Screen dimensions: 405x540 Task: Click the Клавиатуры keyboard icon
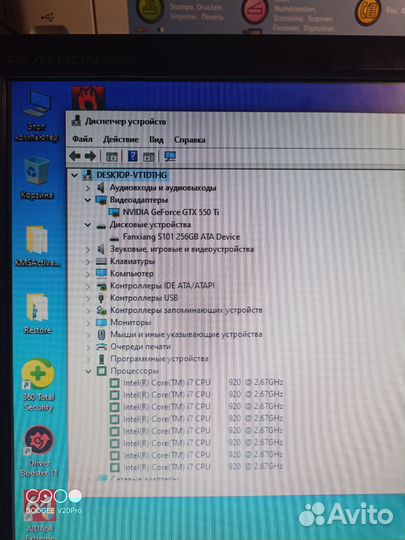(x=101, y=261)
